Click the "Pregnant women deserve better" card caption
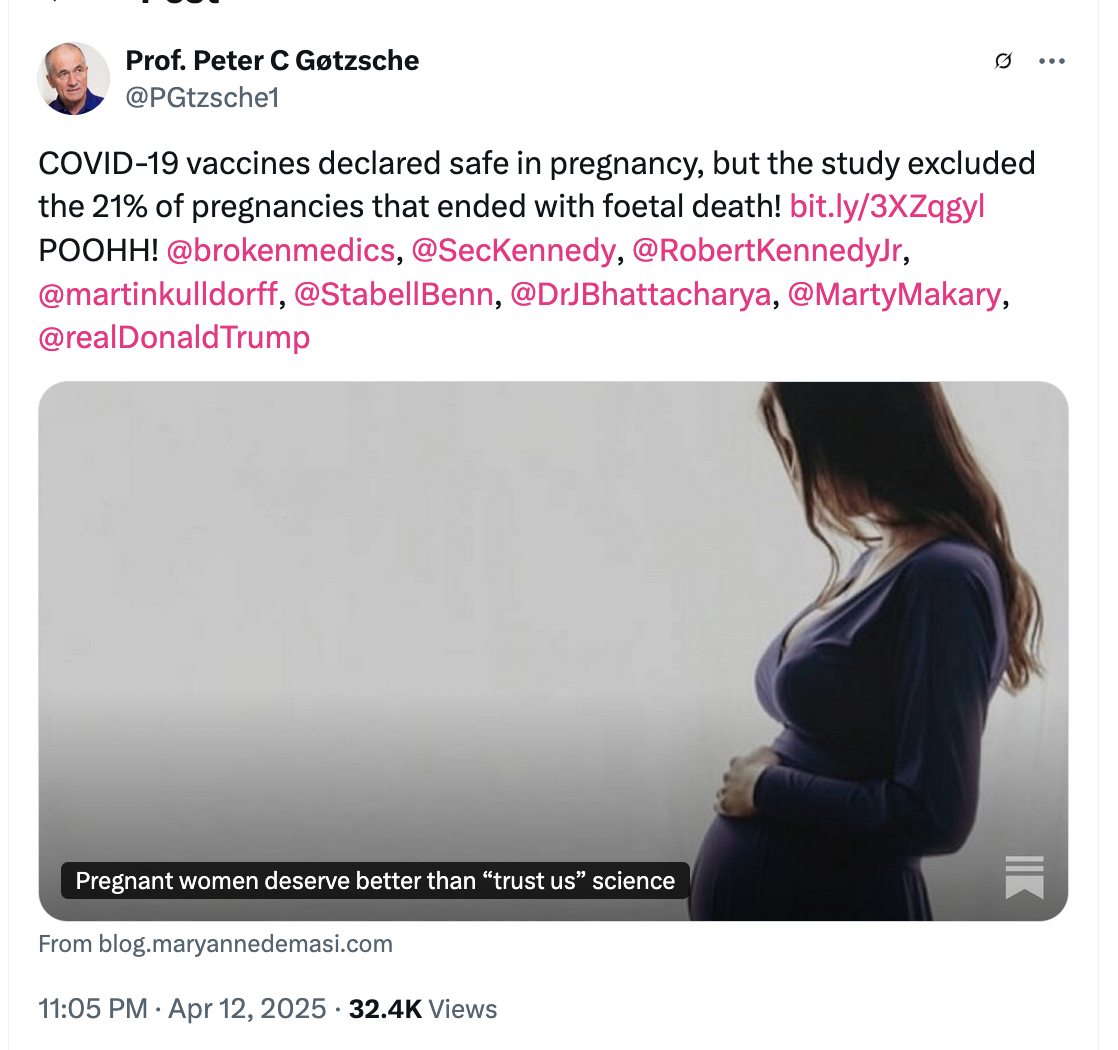Screen dimensions: 1118x1050 pyautogui.click(x=375, y=881)
